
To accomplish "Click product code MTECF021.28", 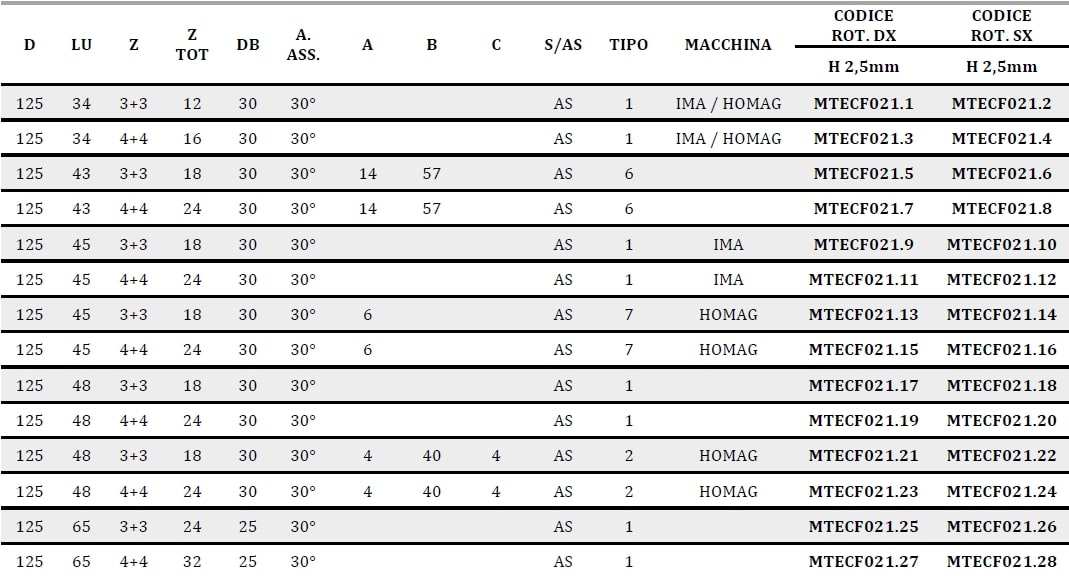I will tap(1002, 562).
